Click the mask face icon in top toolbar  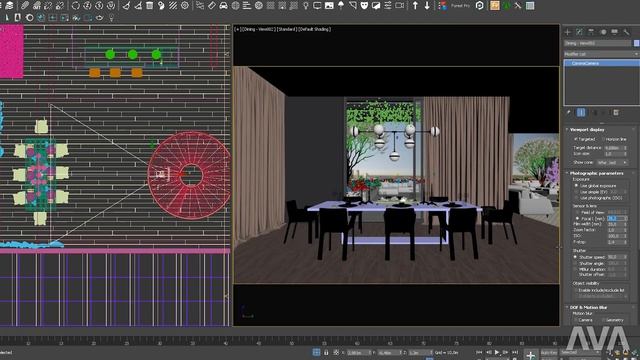point(364,6)
